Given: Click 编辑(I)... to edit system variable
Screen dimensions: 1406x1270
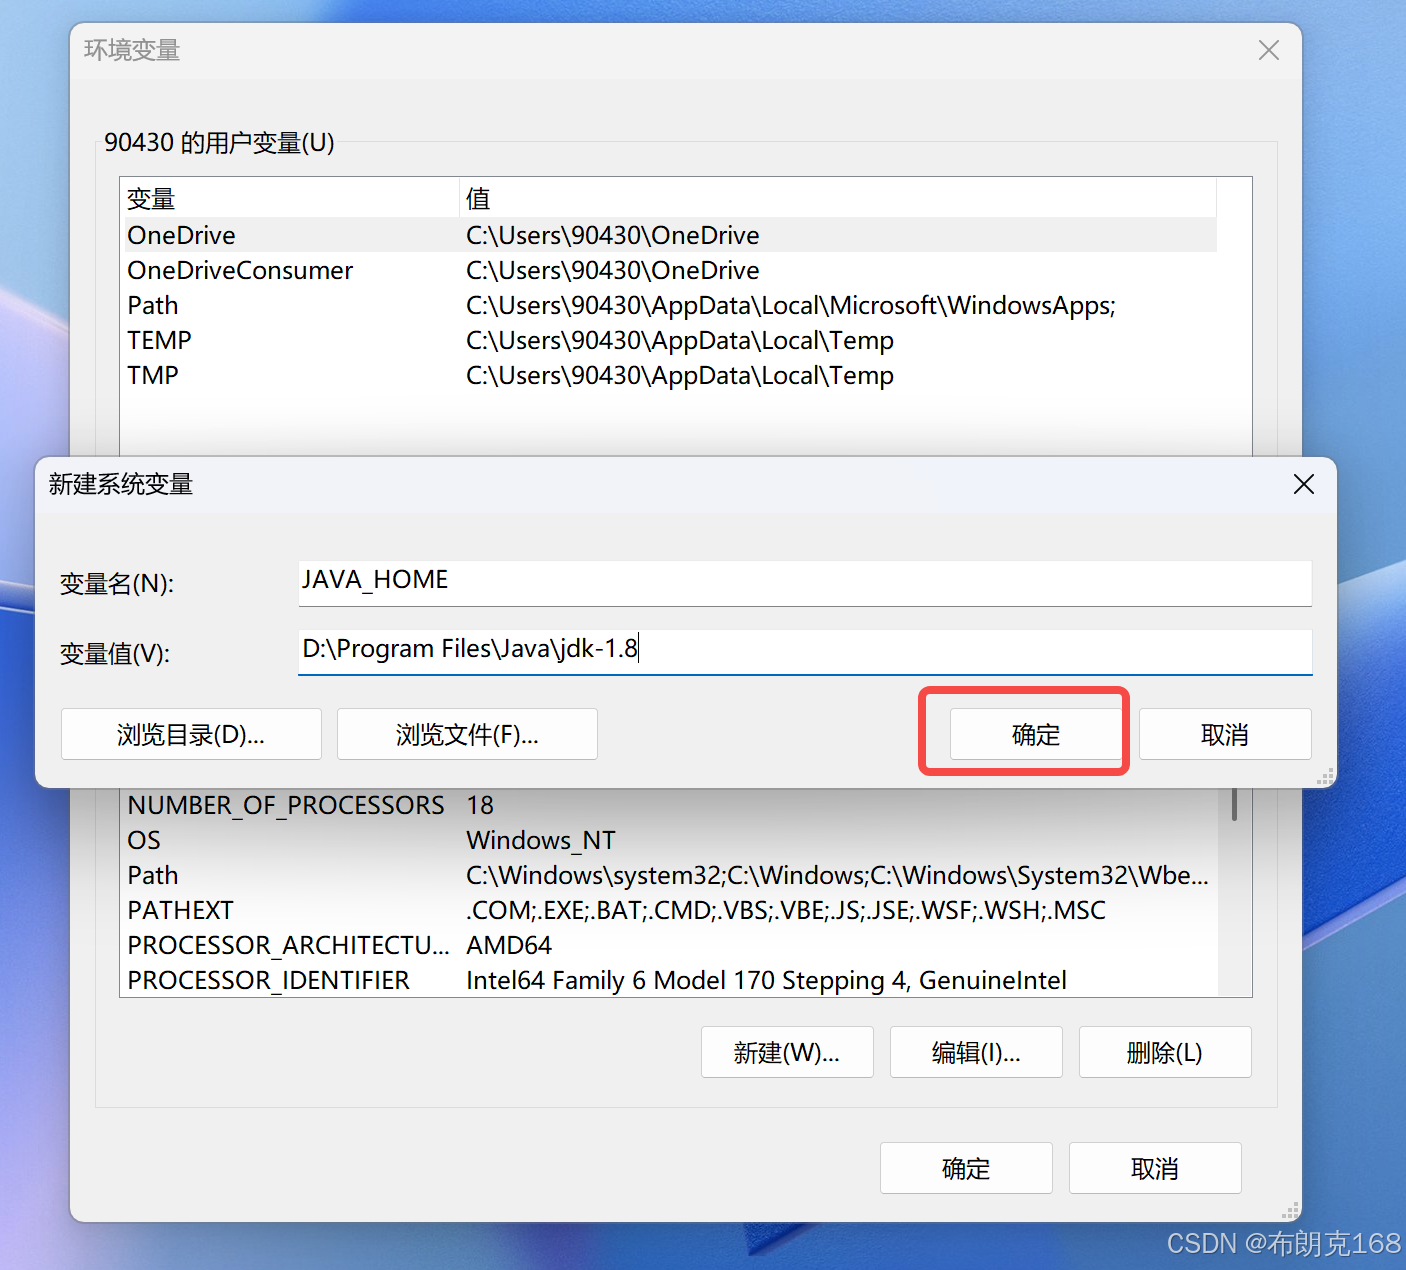Looking at the screenshot, I should [x=976, y=1052].
